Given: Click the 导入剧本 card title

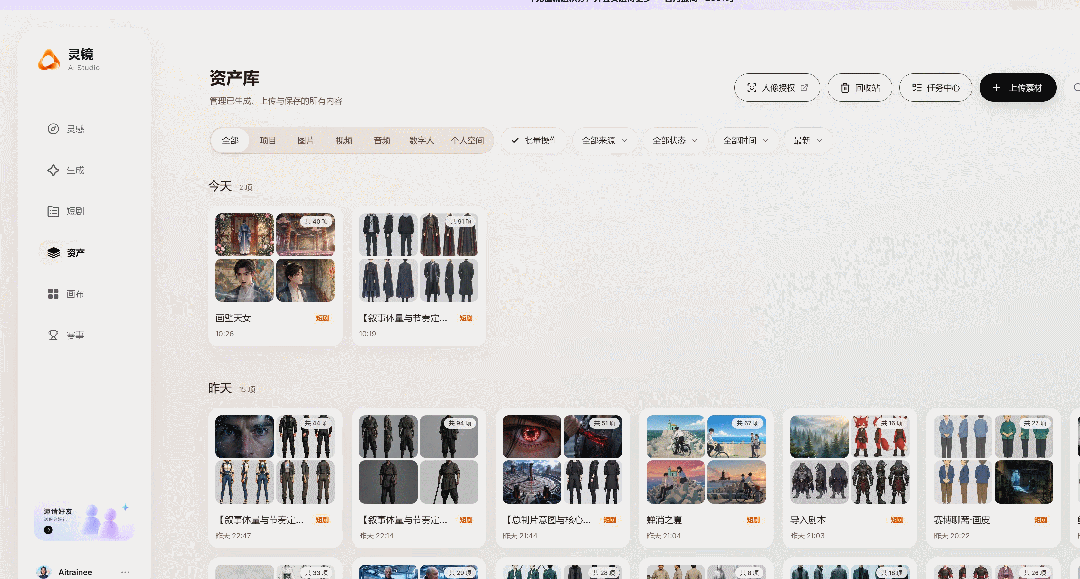Looking at the screenshot, I should 808,520.
